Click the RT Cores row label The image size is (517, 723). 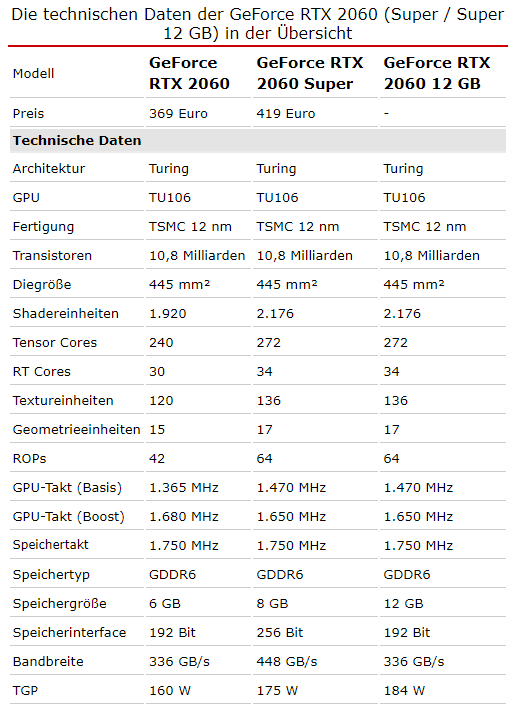(42, 372)
